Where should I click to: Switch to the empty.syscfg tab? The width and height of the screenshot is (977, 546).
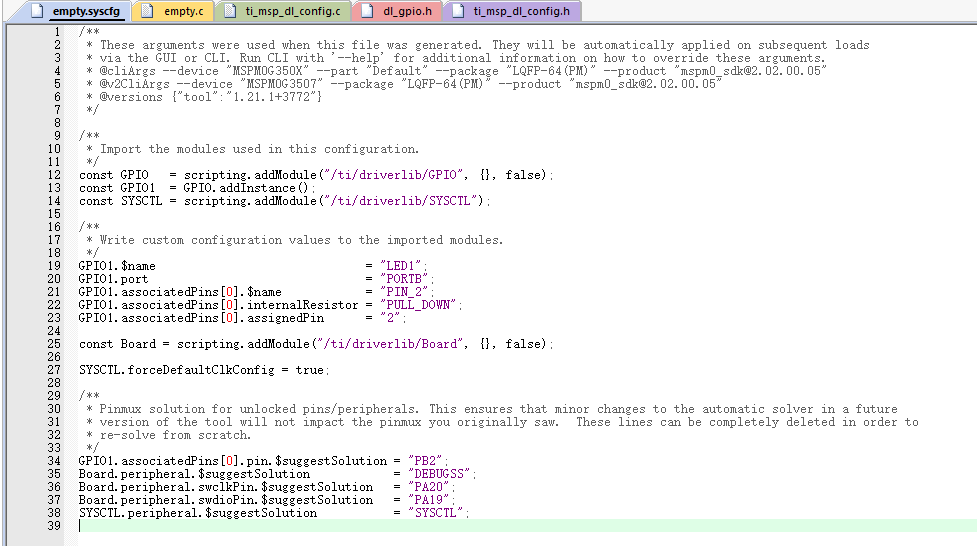coord(78,11)
